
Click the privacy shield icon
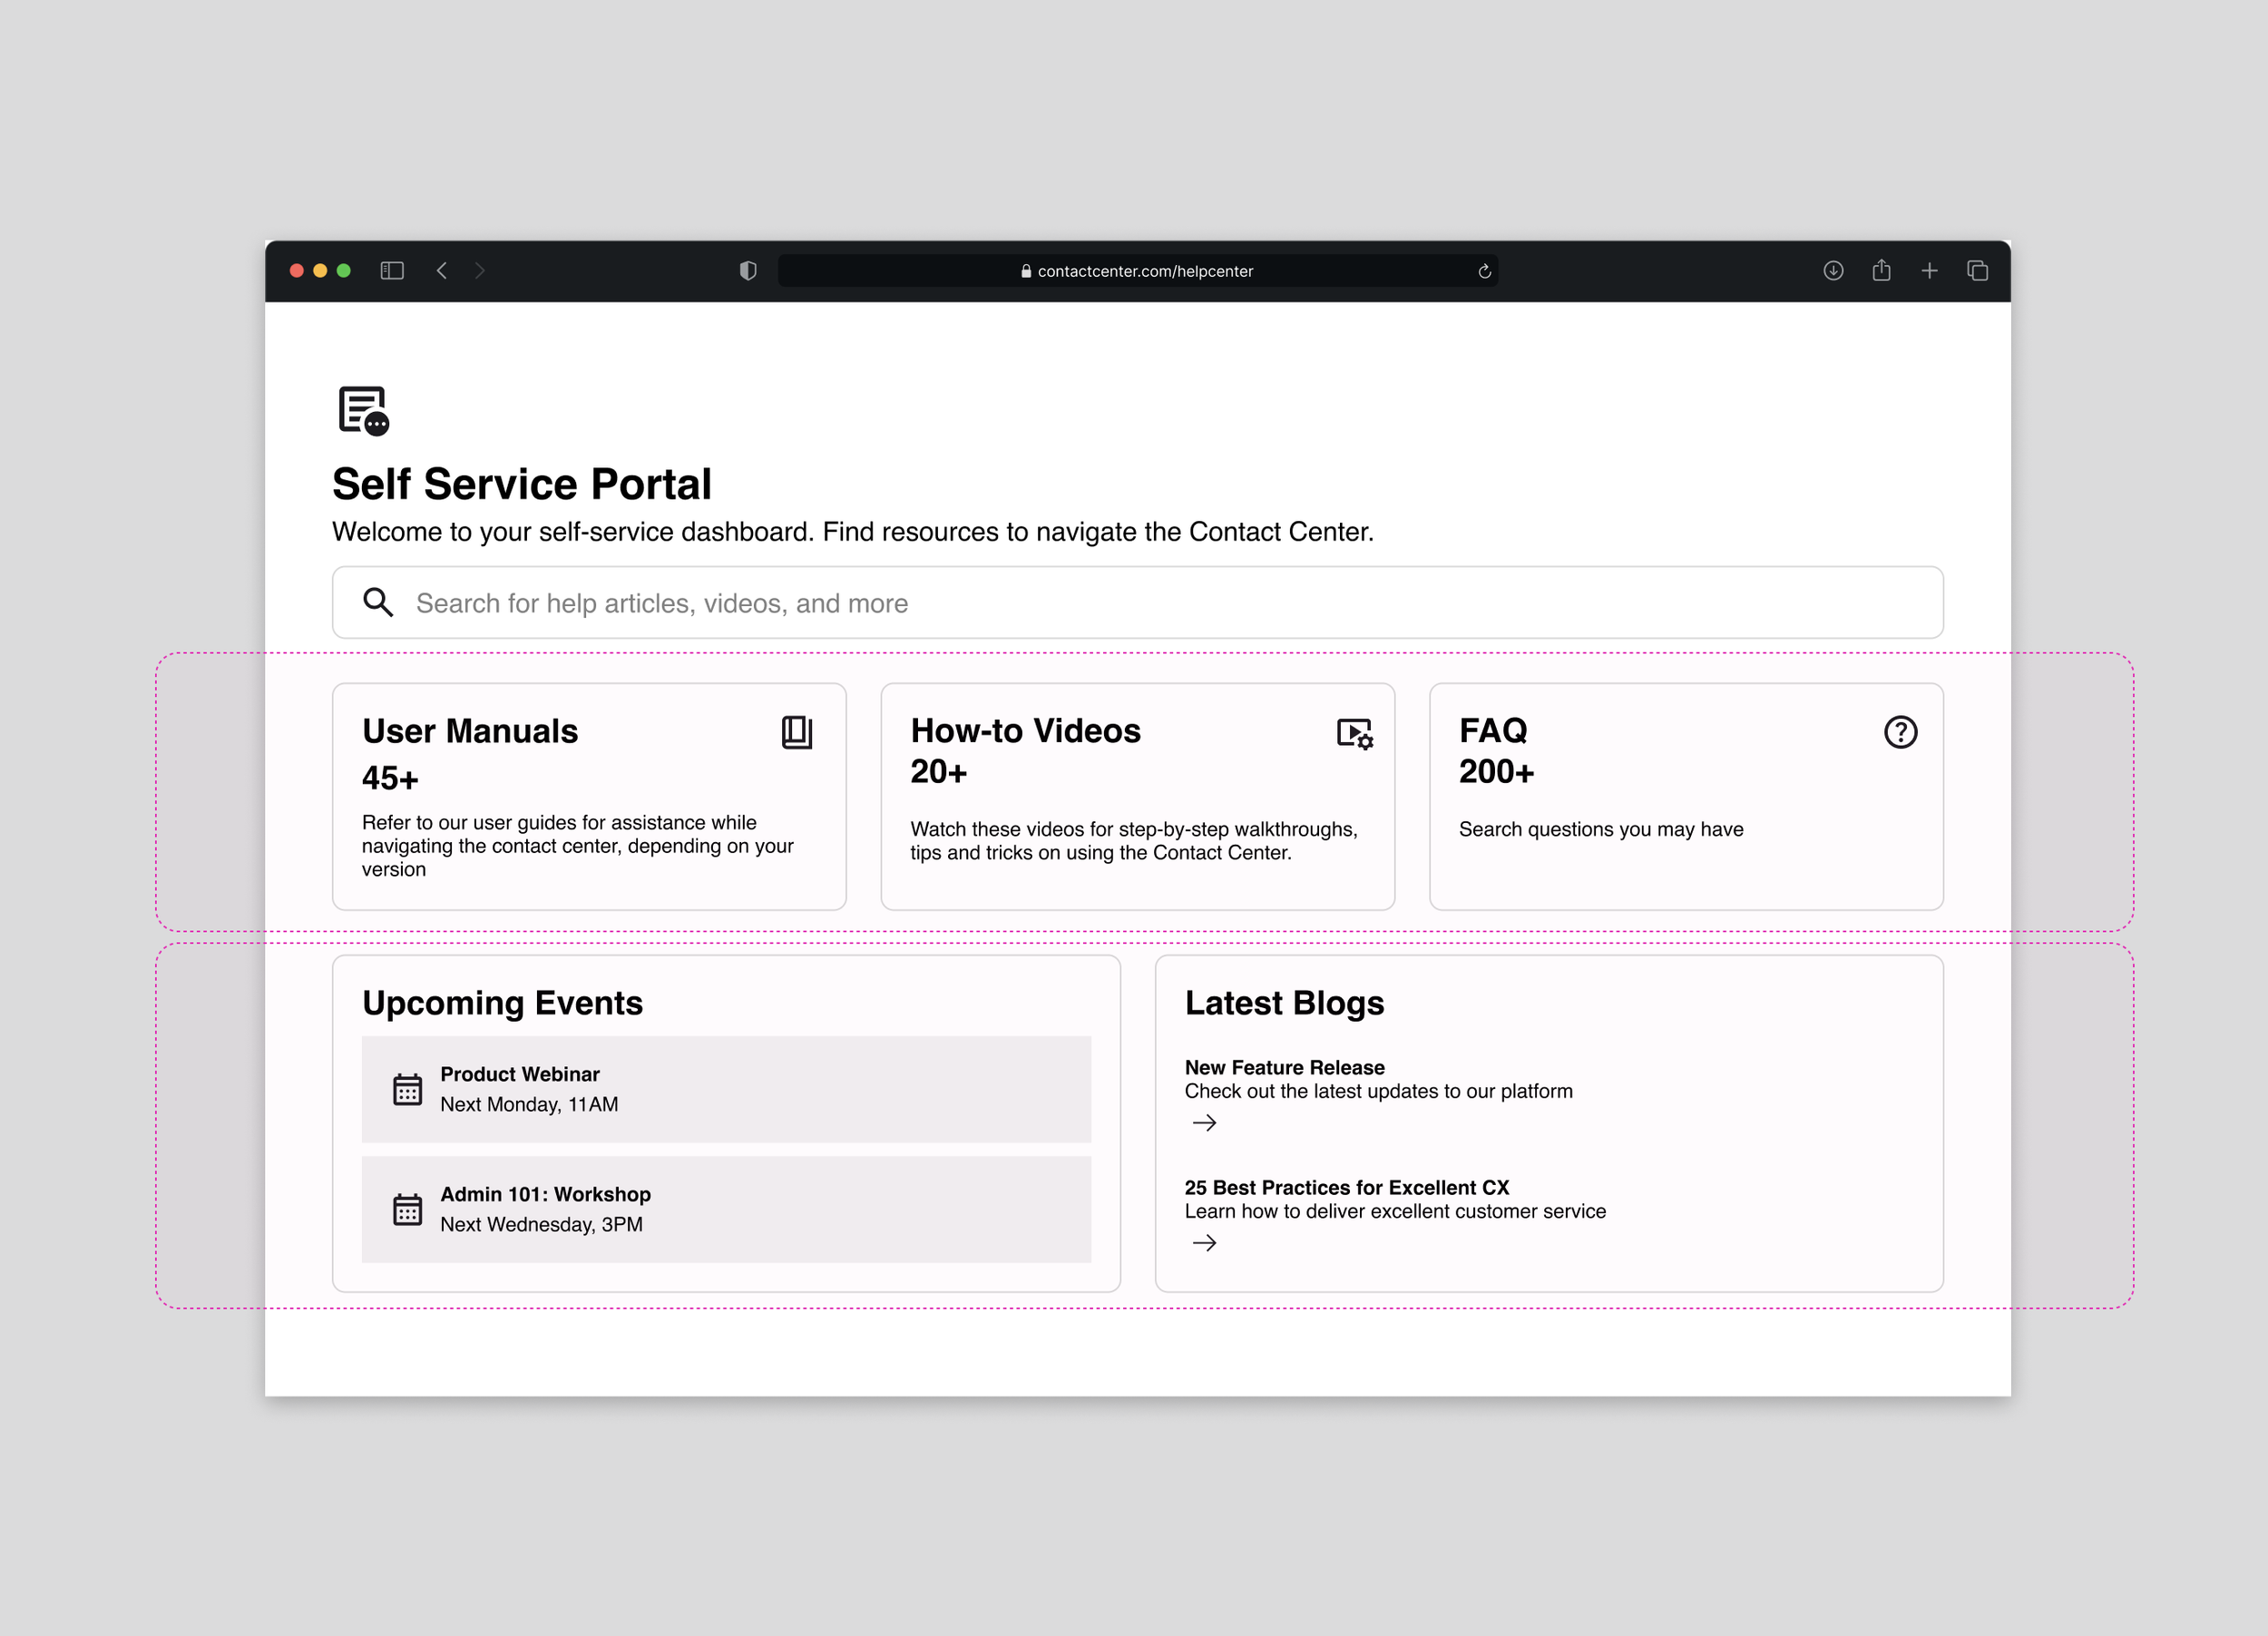click(x=748, y=271)
